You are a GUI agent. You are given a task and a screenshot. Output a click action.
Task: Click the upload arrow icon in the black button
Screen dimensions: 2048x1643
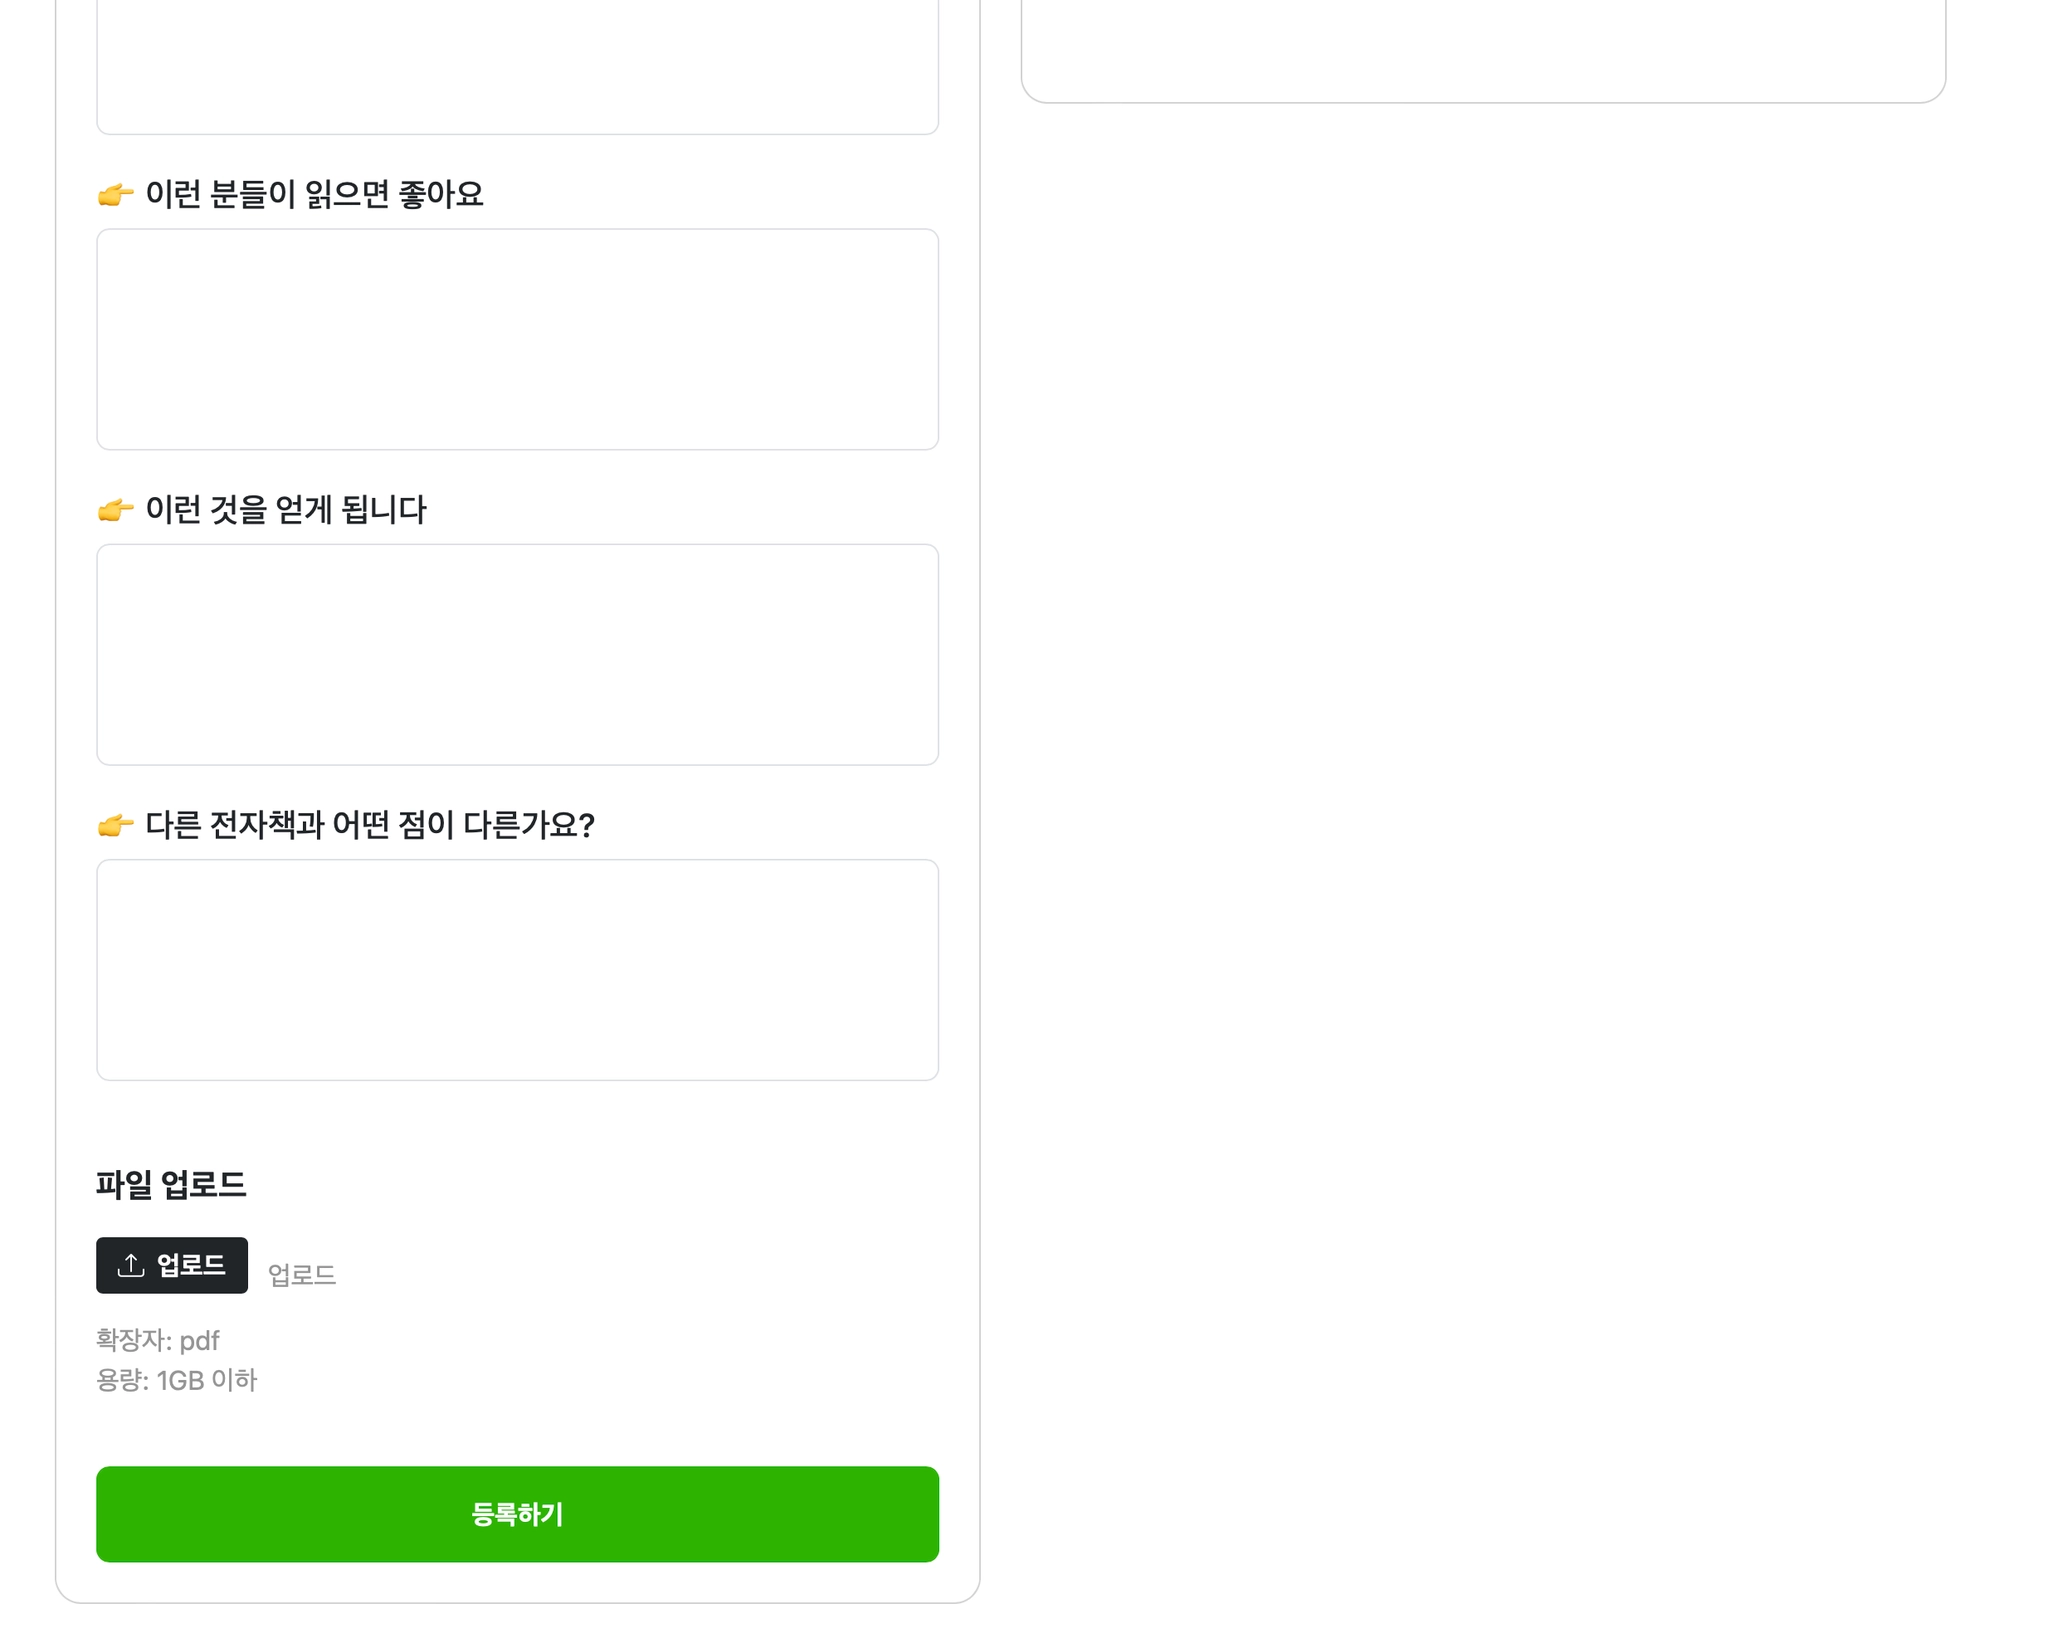[131, 1265]
